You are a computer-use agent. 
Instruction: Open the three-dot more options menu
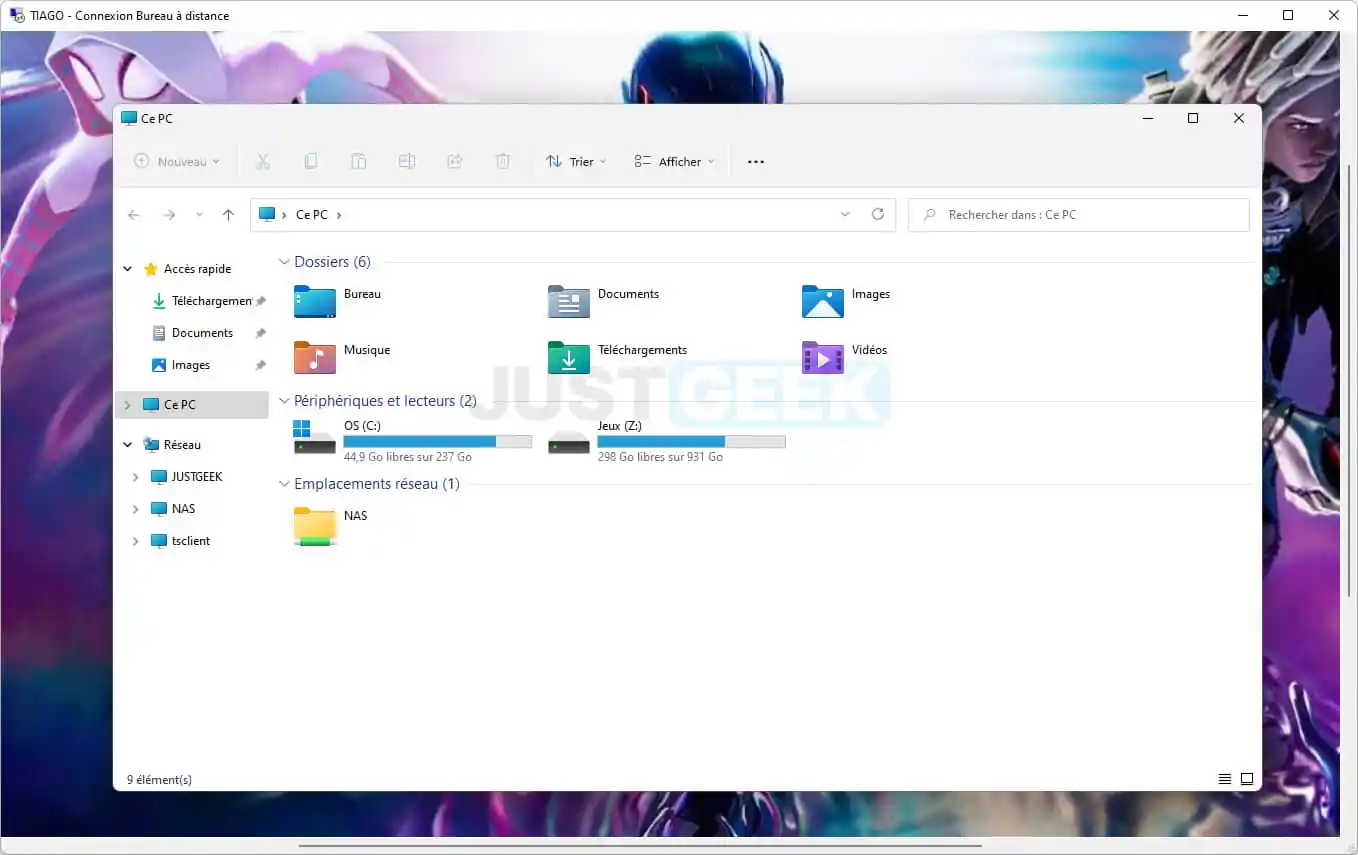[756, 161]
